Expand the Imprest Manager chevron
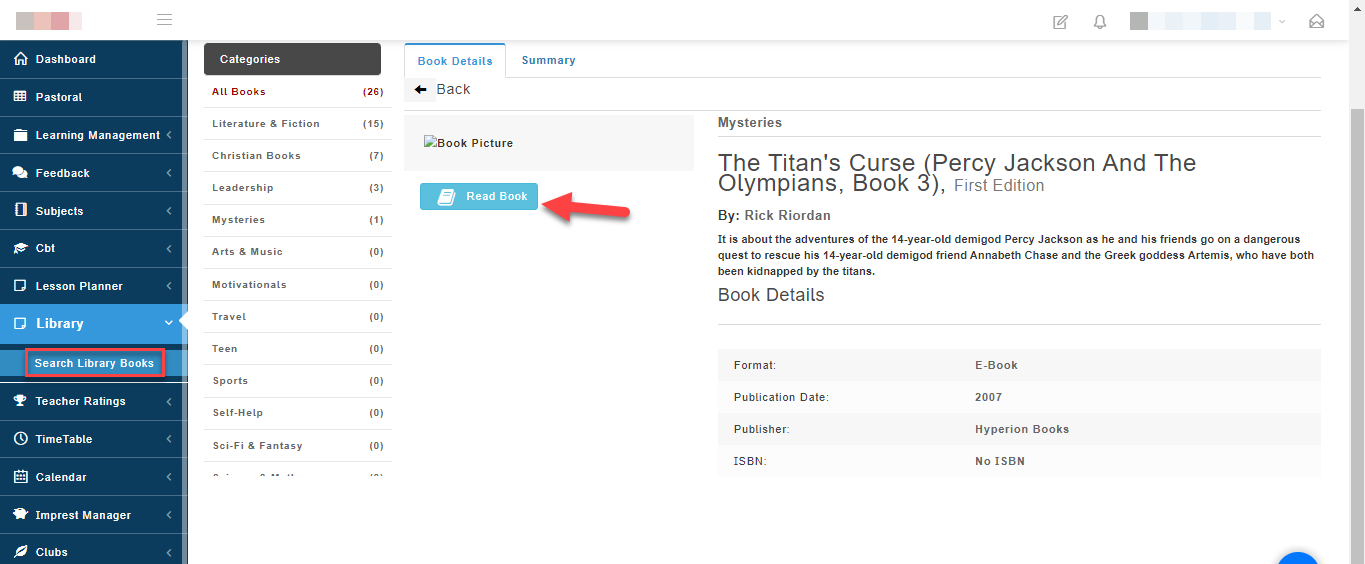The image size is (1365, 564). click(169, 515)
